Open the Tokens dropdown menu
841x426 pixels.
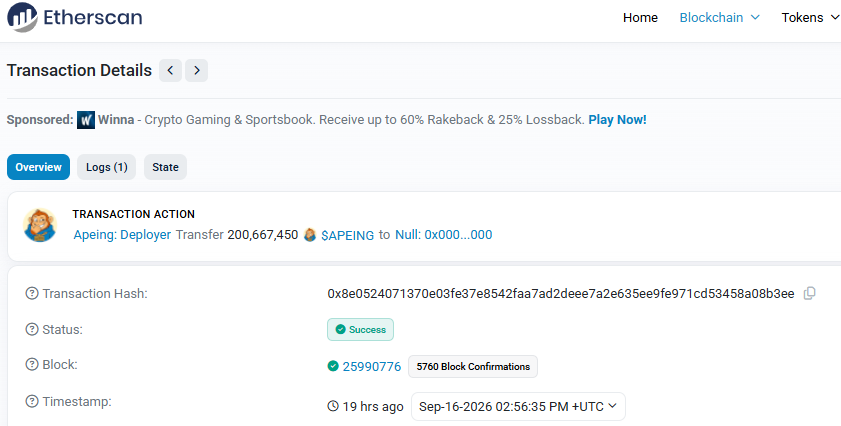pos(810,17)
